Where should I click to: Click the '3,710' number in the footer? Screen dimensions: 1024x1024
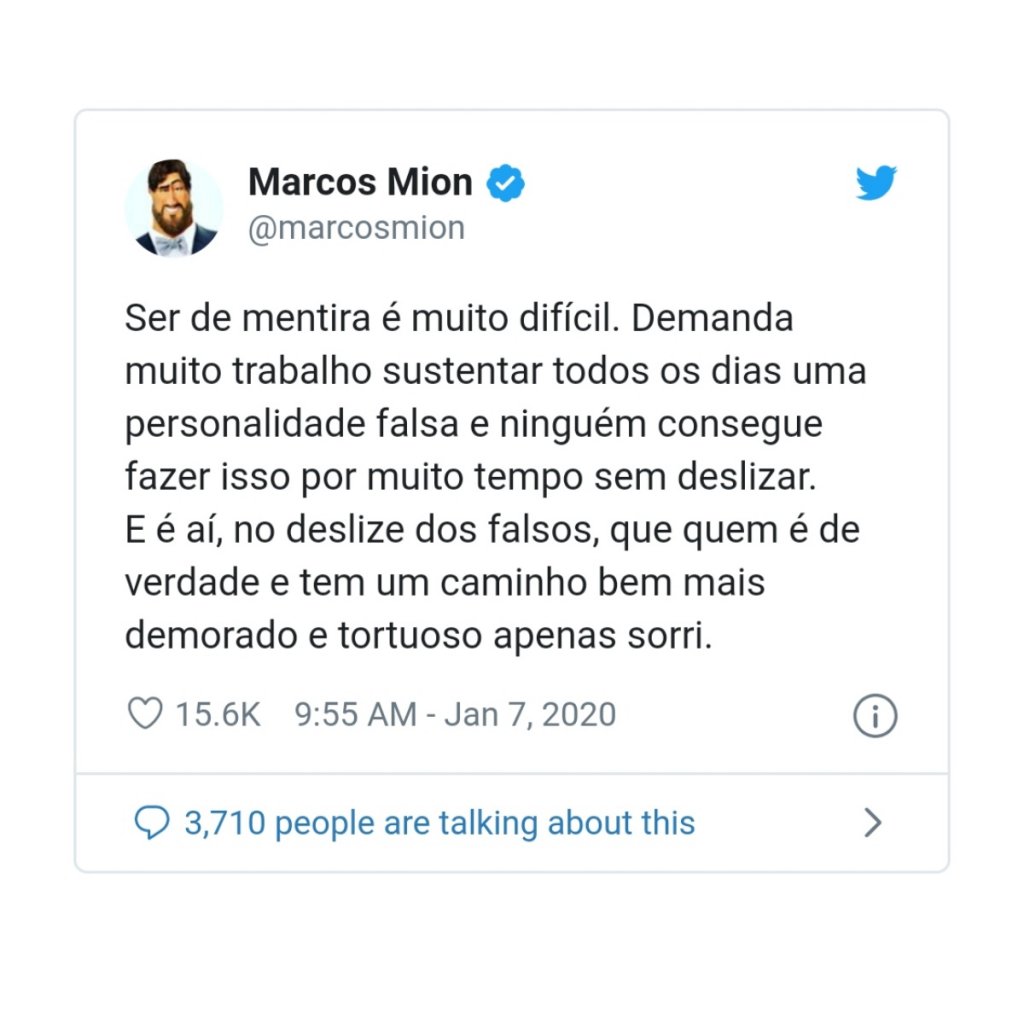225,823
